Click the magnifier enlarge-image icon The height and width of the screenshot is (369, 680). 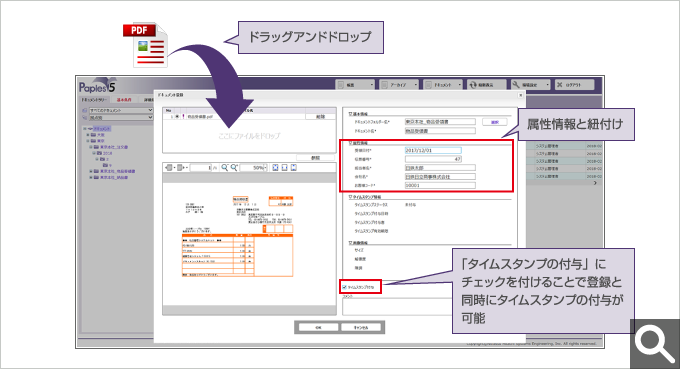tap(655, 344)
